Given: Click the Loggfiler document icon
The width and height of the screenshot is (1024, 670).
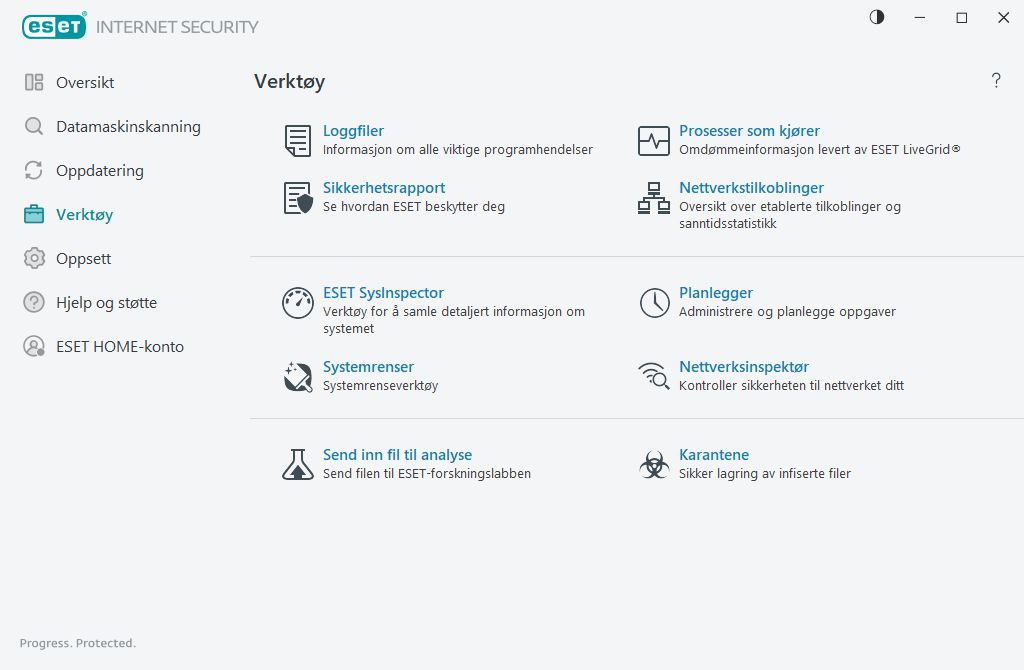Looking at the screenshot, I should (x=298, y=141).
